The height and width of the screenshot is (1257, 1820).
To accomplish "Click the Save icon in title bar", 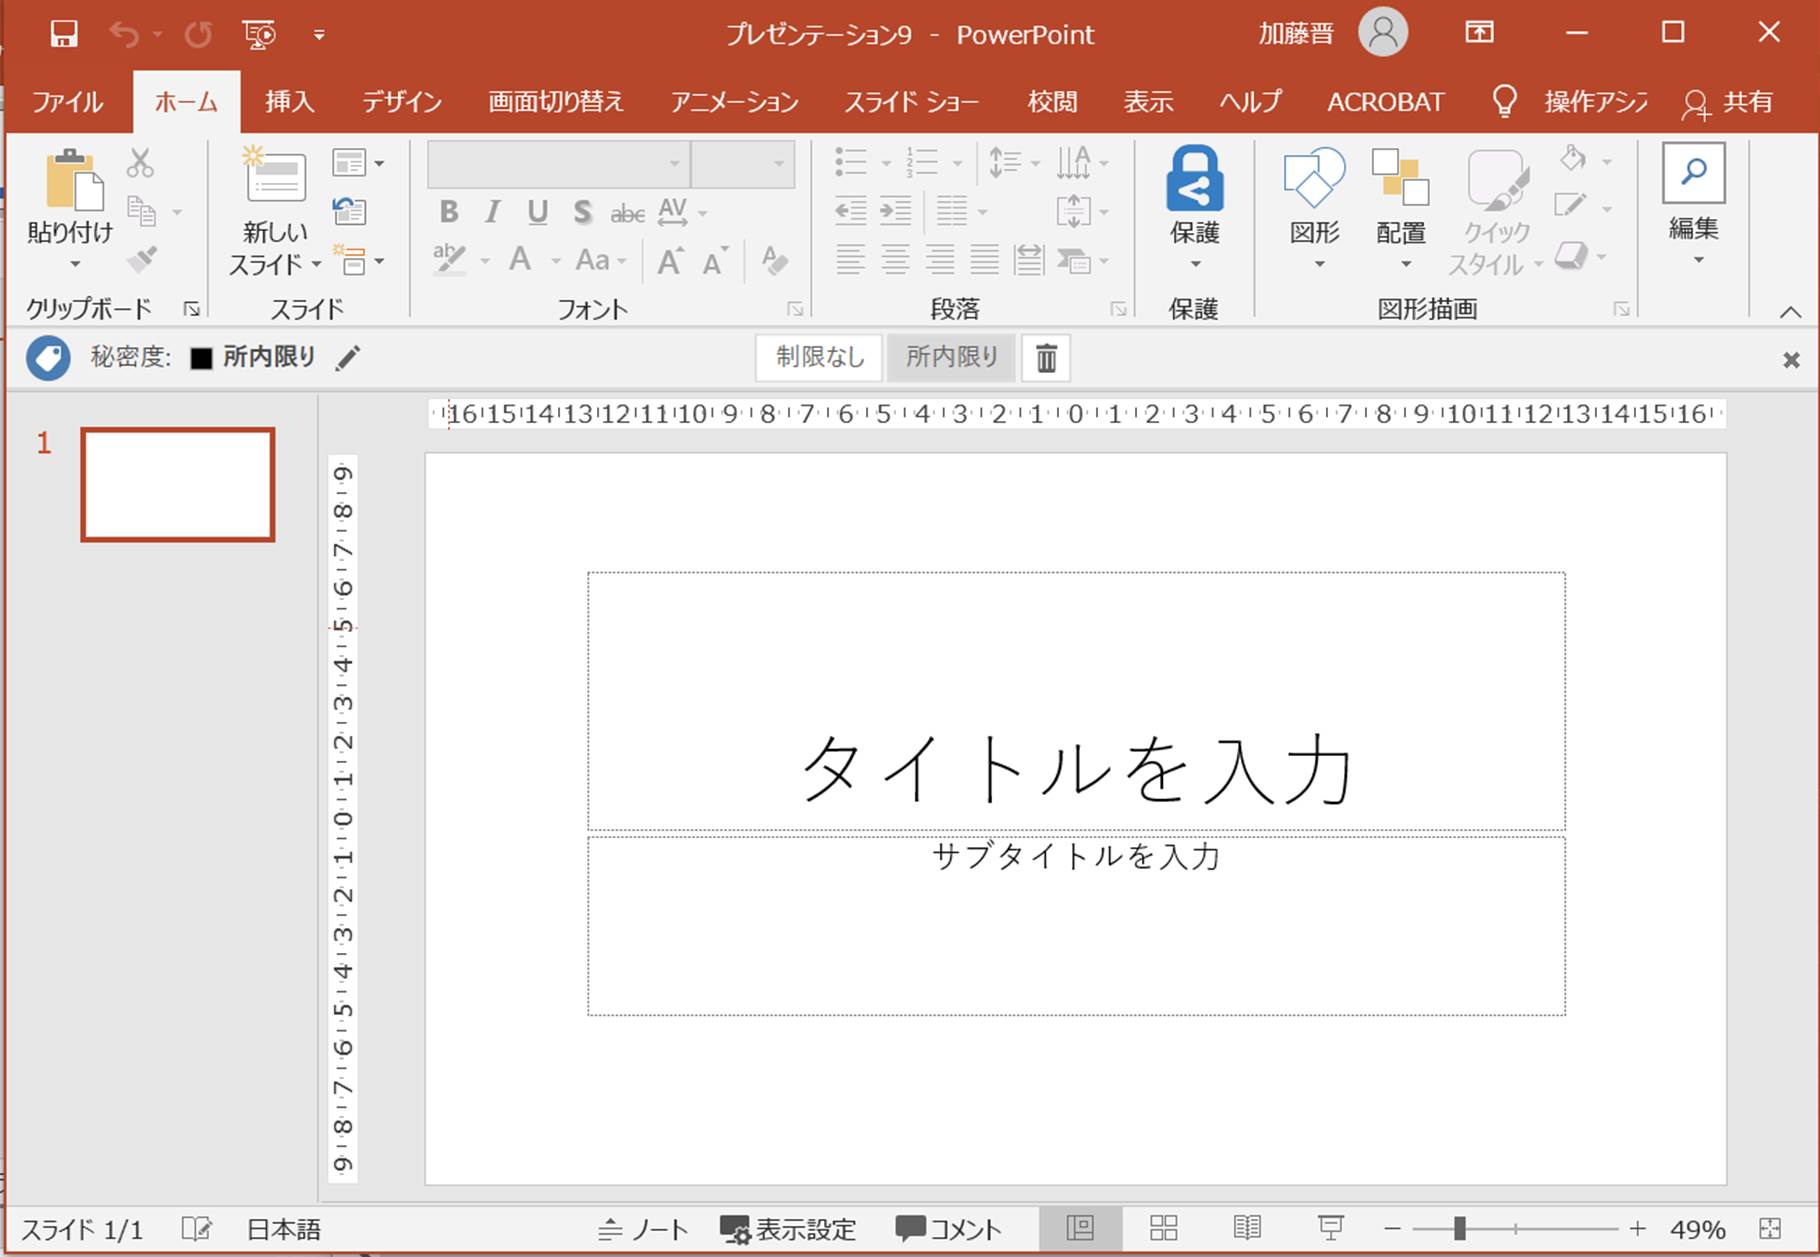I will (64, 34).
